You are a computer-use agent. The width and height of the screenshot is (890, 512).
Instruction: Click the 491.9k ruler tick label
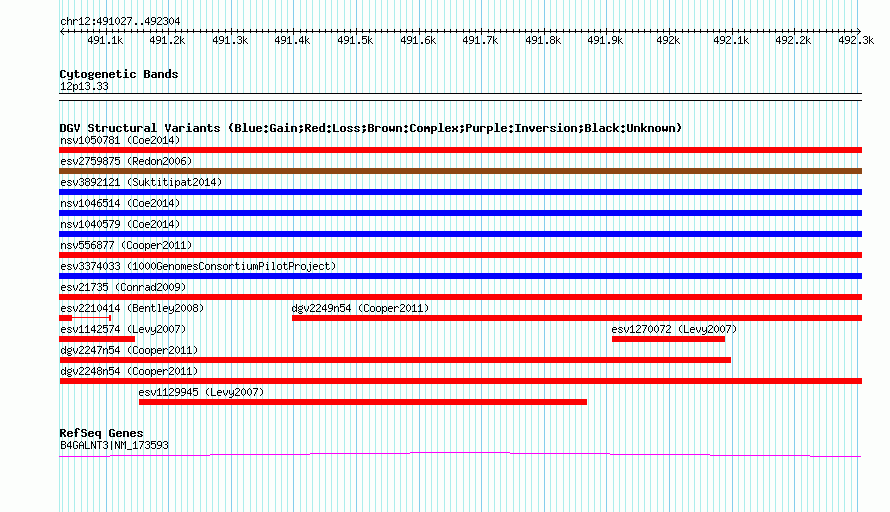click(x=605, y=40)
